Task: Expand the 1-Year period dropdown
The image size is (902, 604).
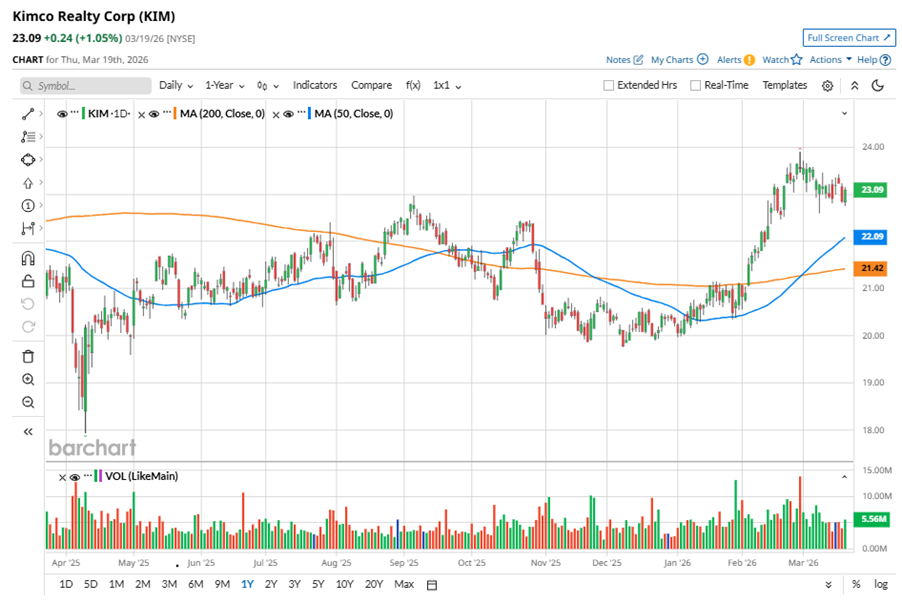Action: pos(225,86)
